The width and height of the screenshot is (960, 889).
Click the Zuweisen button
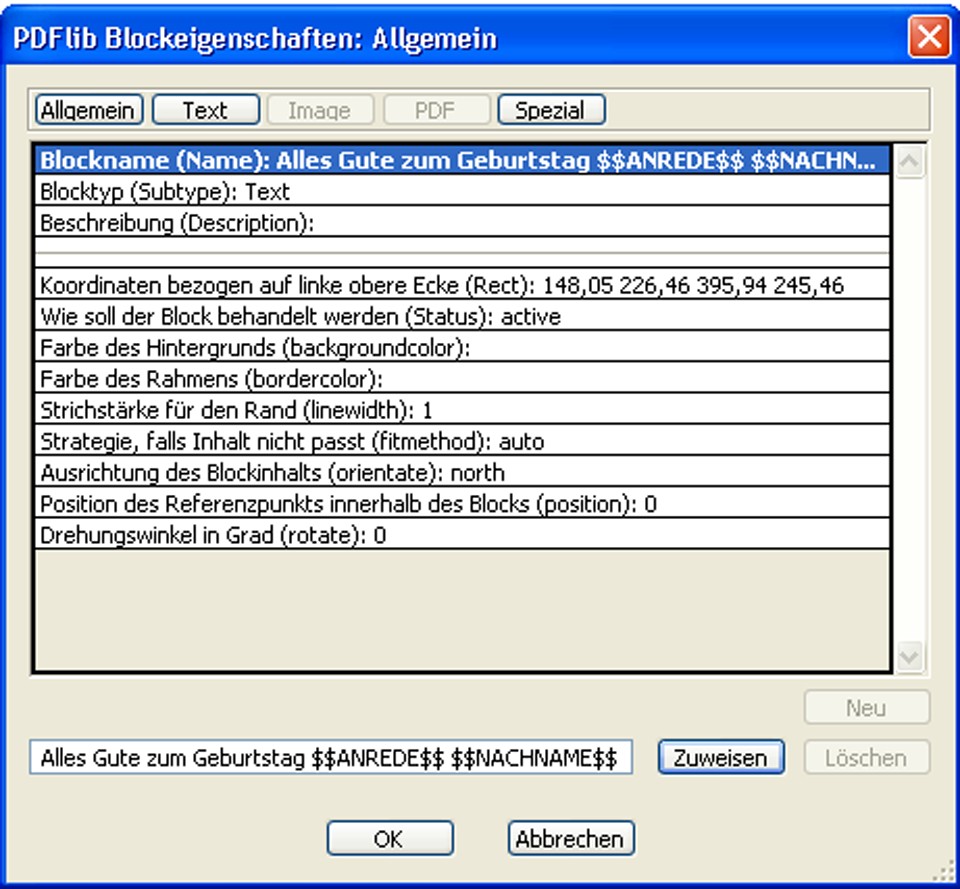tap(721, 757)
